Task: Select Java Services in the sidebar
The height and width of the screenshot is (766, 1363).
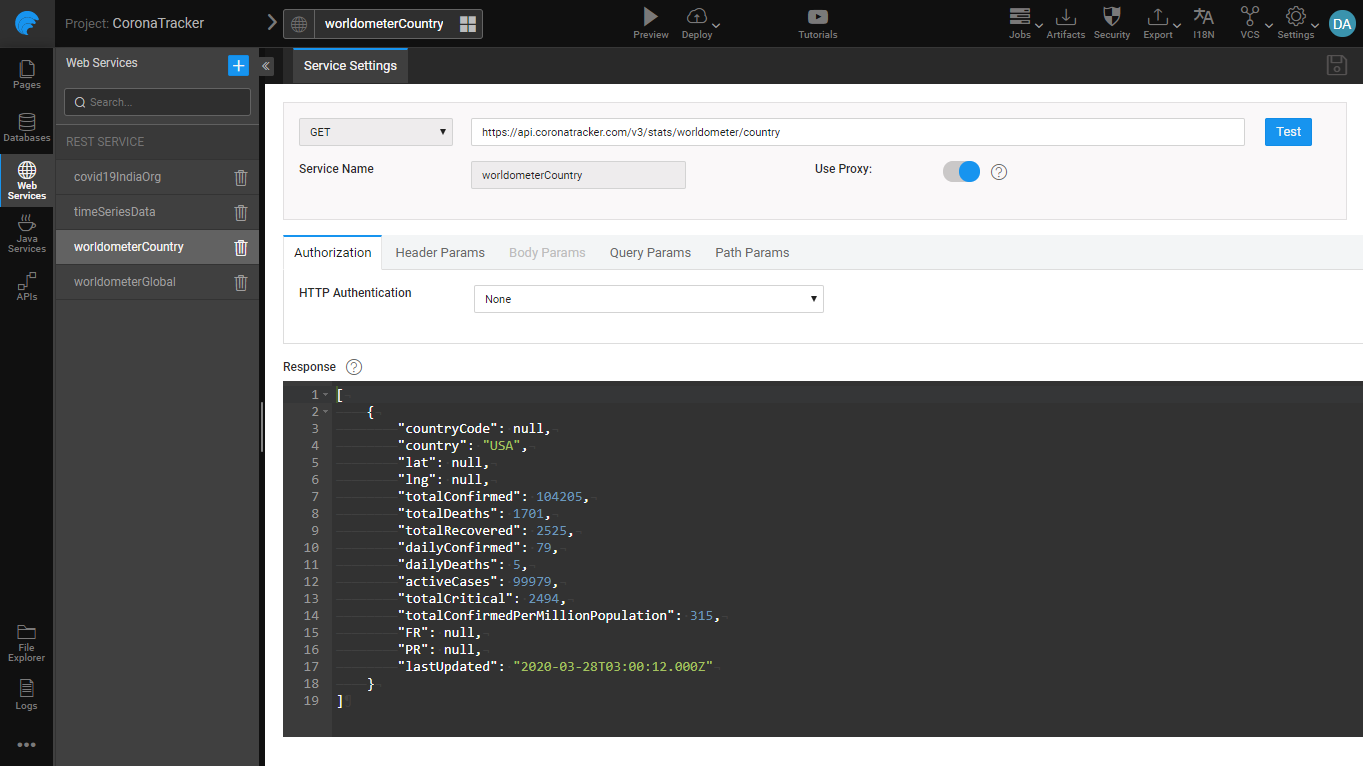Action: 26,232
